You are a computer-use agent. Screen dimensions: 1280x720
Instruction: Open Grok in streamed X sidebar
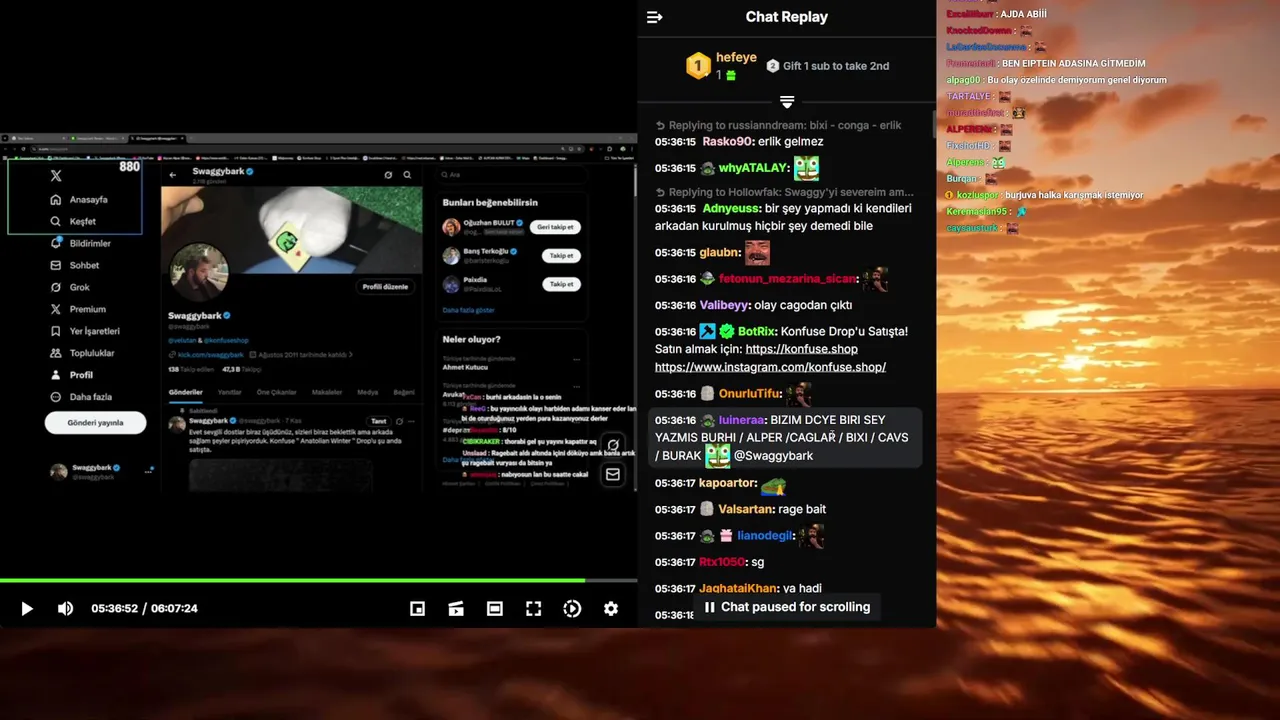pyautogui.click(x=70, y=287)
